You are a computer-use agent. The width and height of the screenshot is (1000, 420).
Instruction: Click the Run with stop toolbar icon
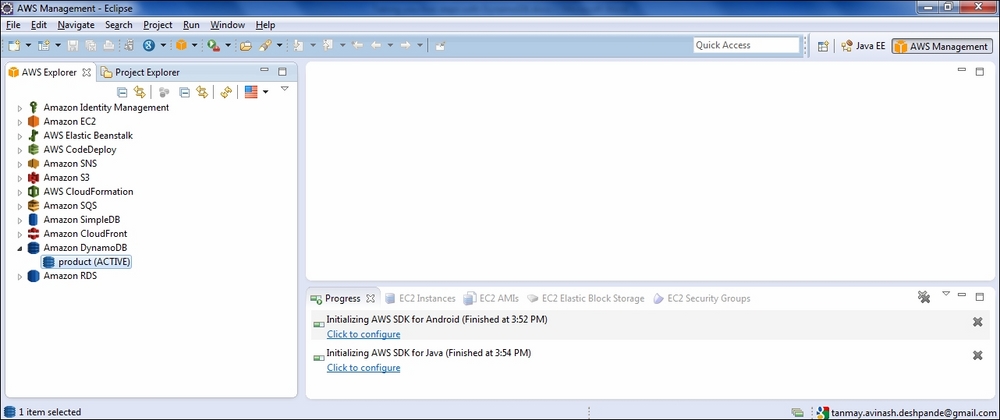pyautogui.click(x=213, y=45)
